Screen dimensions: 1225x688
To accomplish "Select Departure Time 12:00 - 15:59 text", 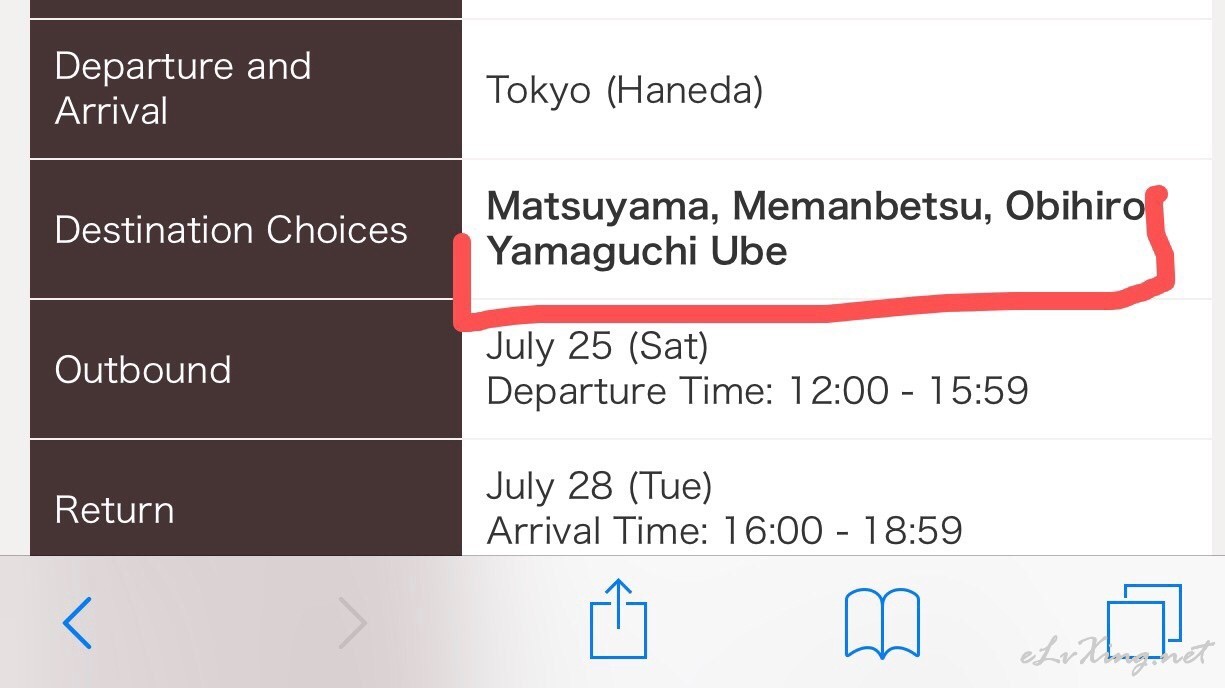I will pyautogui.click(x=757, y=390).
